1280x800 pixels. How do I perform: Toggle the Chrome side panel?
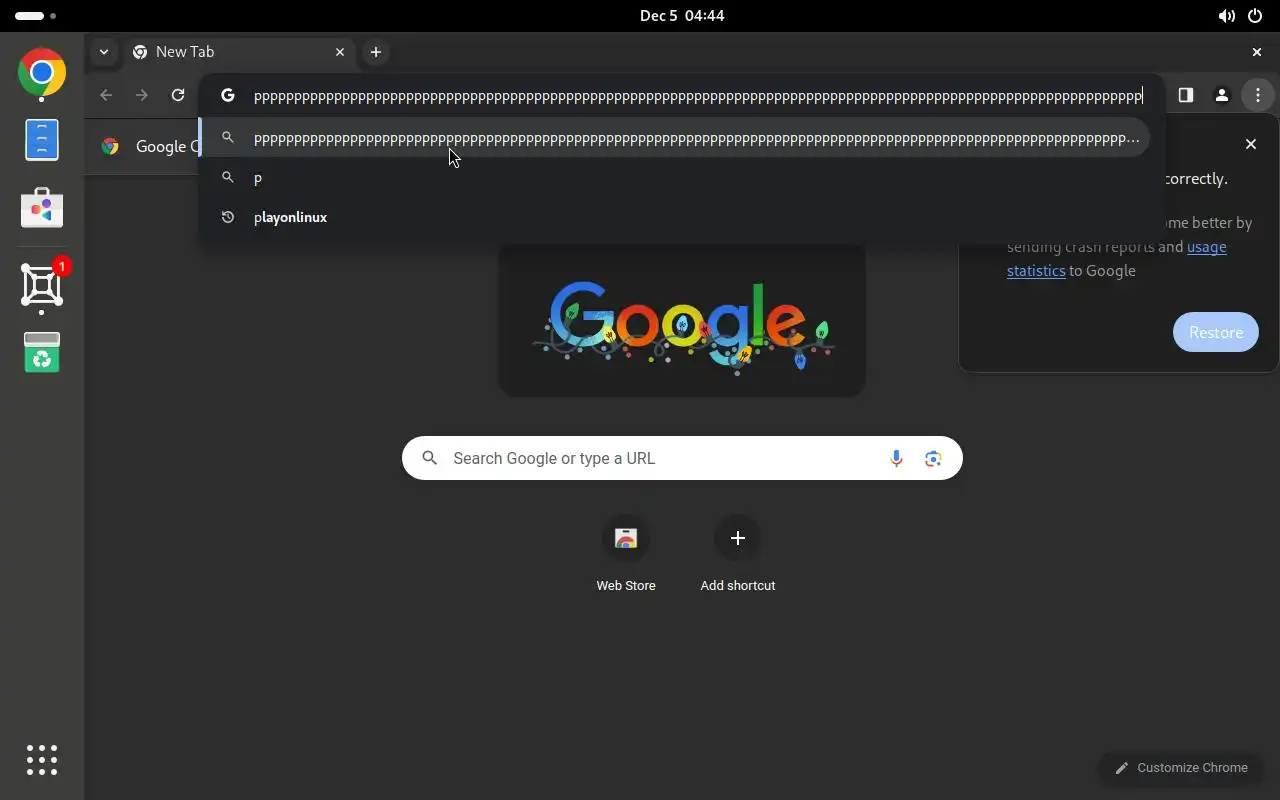(1185, 95)
